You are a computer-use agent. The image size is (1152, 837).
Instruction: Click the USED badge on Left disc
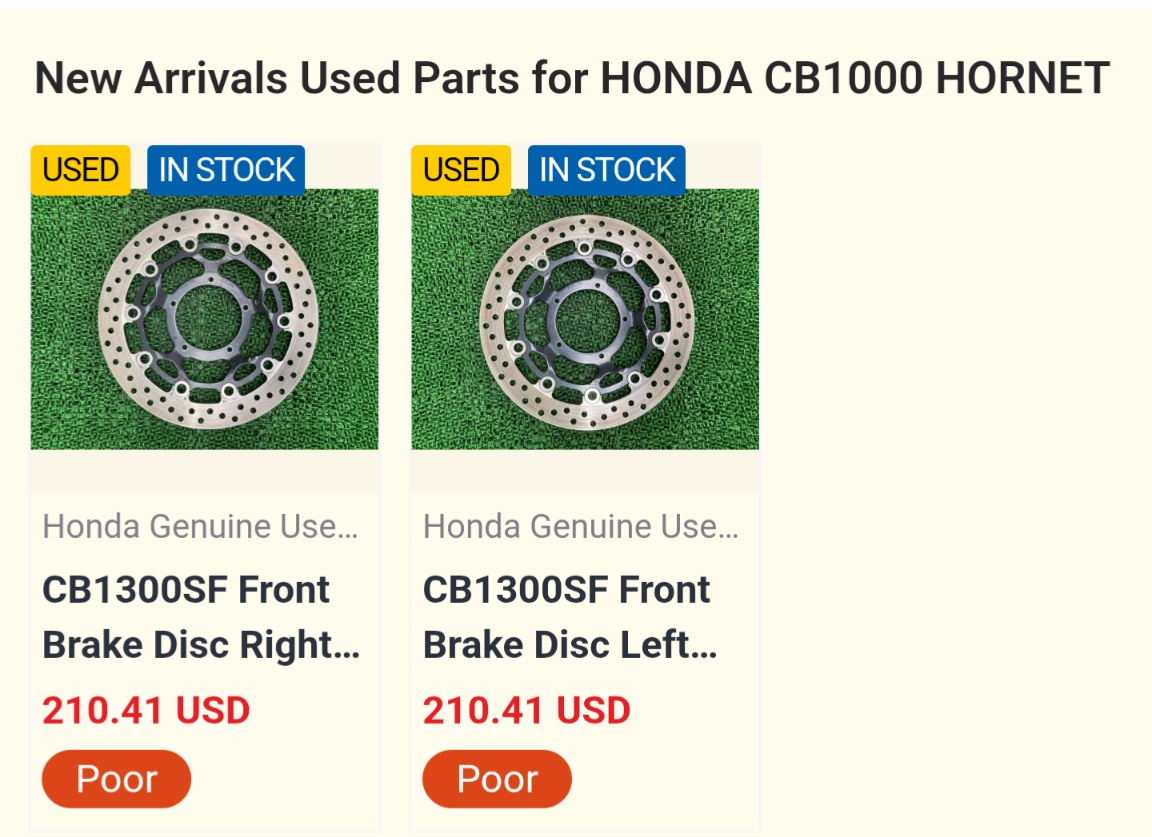(x=461, y=170)
